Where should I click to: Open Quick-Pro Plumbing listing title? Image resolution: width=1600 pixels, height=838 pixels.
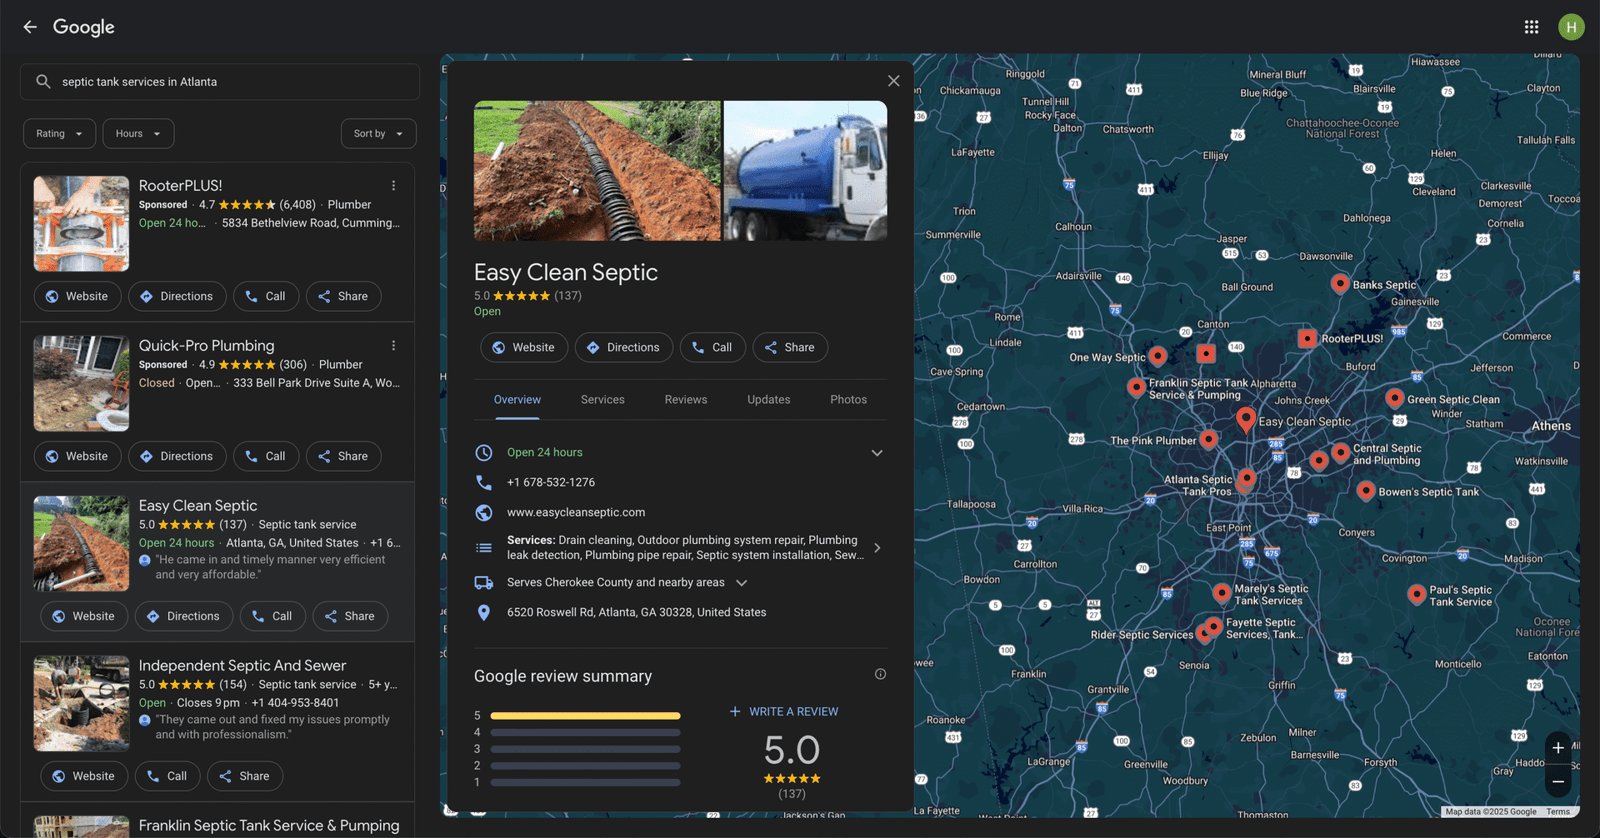[207, 346]
